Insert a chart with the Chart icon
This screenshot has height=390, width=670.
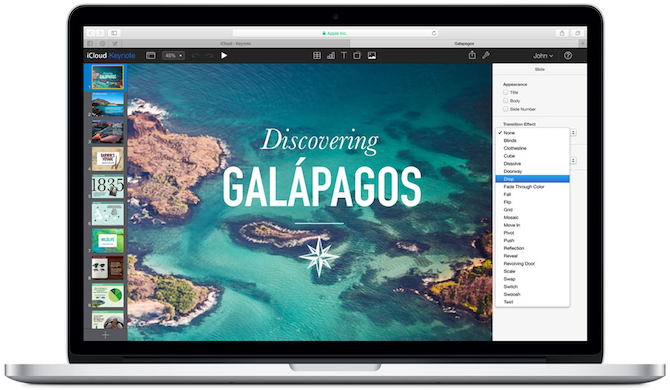click(331, 56)
